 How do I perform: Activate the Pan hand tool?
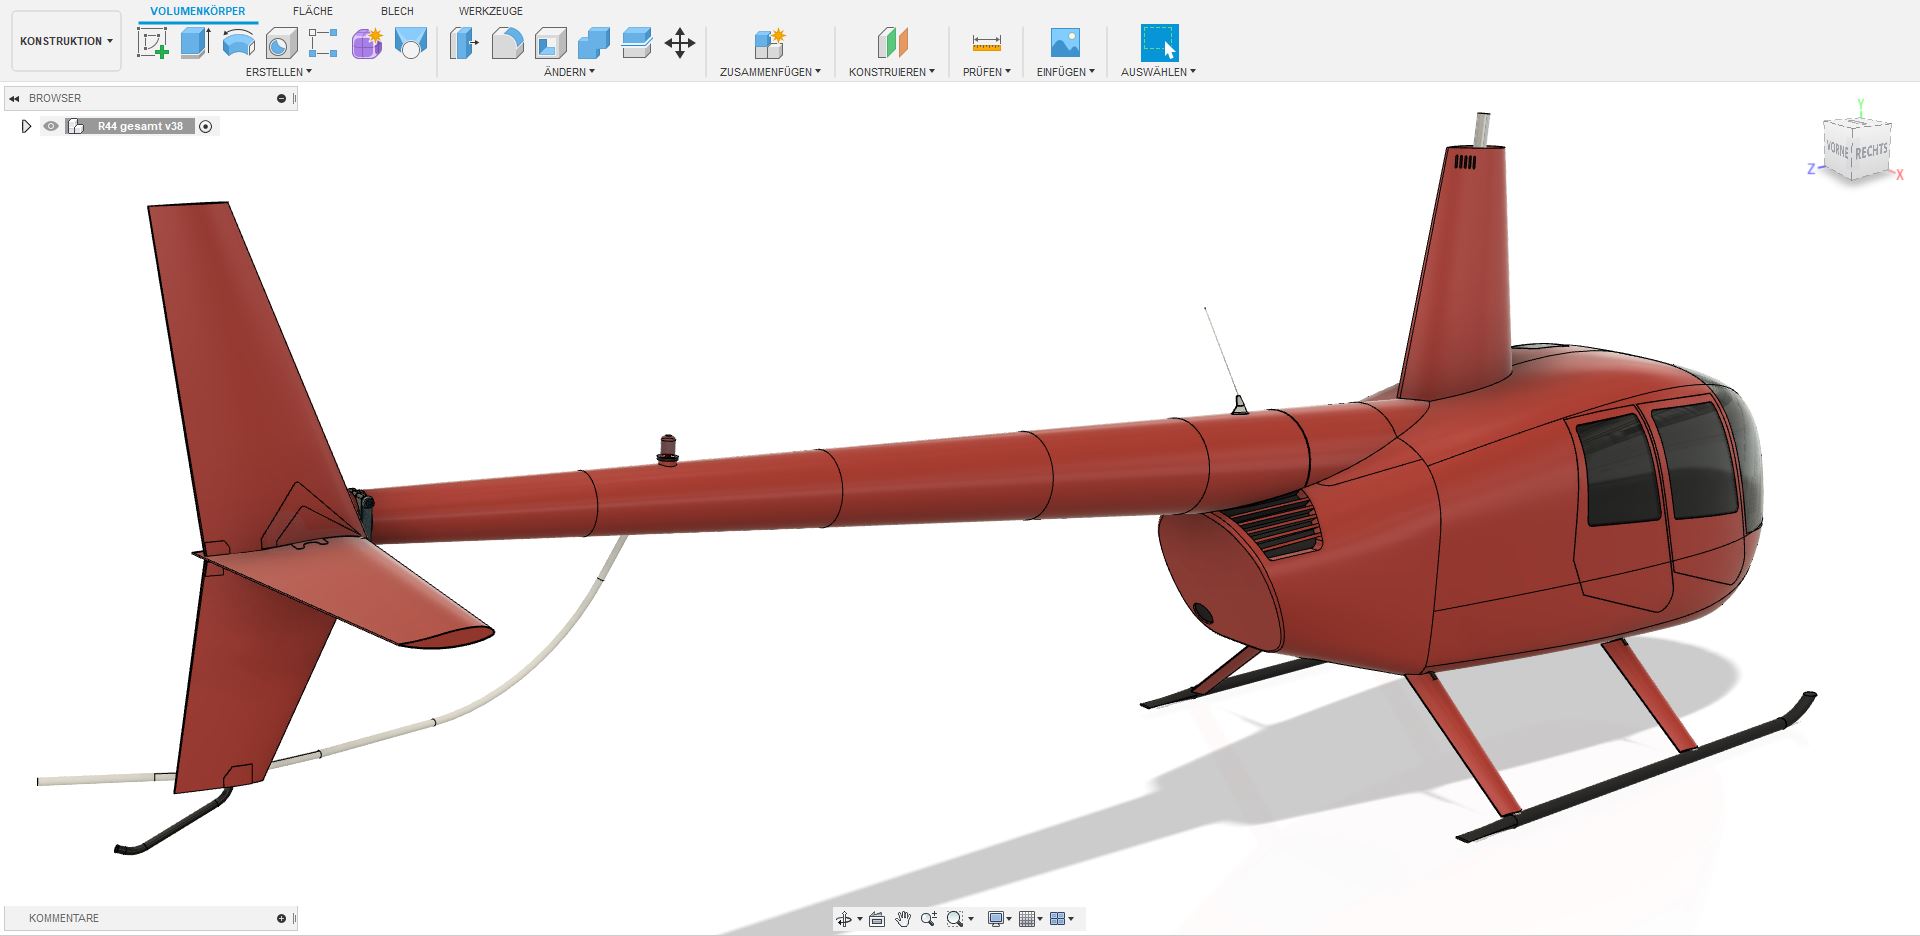tap(903, 919)
